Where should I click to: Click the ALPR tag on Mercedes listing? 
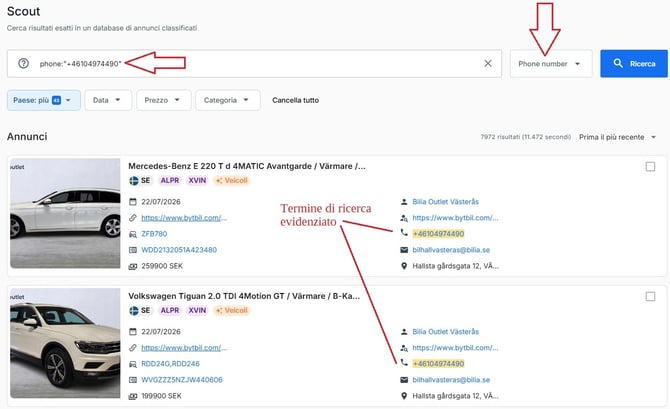(170, 180)
